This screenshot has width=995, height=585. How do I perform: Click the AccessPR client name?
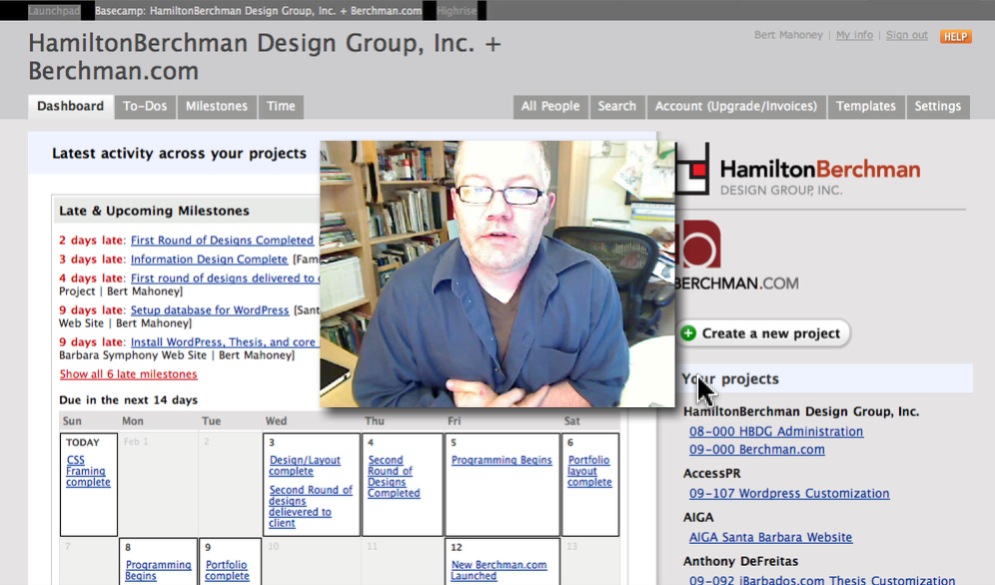coord(712,473)
